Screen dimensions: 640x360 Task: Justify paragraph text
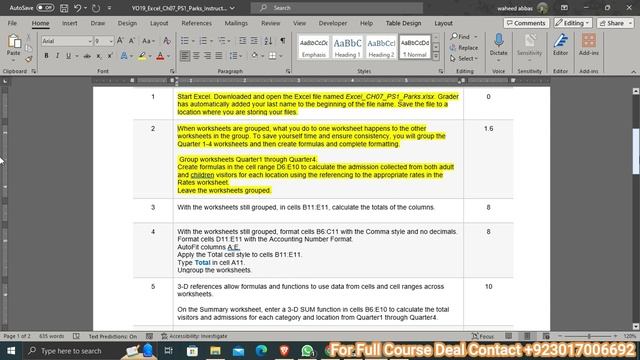click(219, 56)
